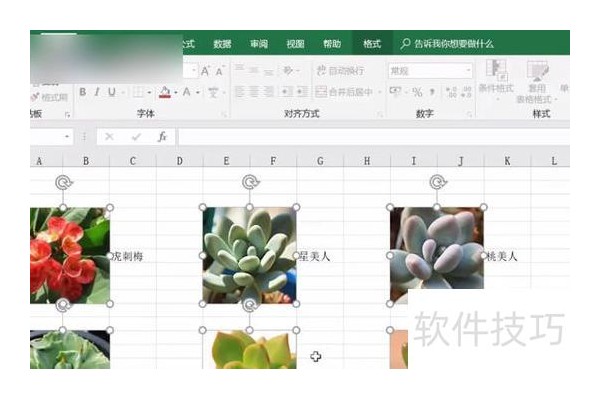This screenshot has height=400, width=600.
Task: Open the 合并后居中 dropdown arrow
Action: coord(380,92)
